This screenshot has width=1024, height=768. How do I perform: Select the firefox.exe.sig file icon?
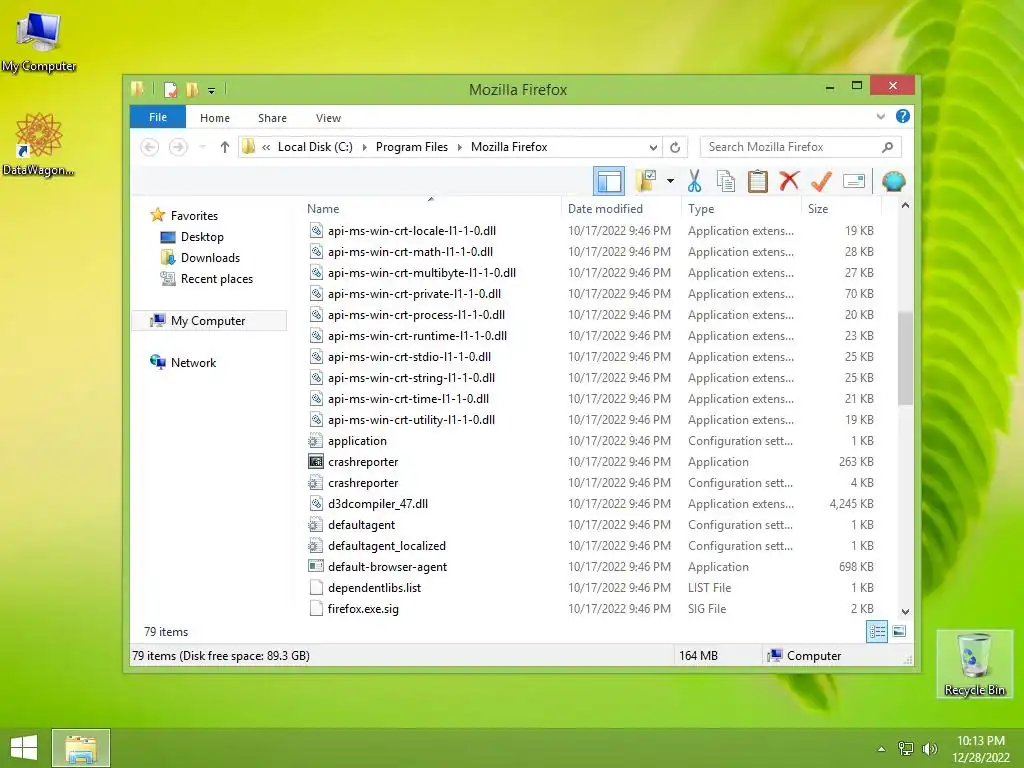point(316,609)
